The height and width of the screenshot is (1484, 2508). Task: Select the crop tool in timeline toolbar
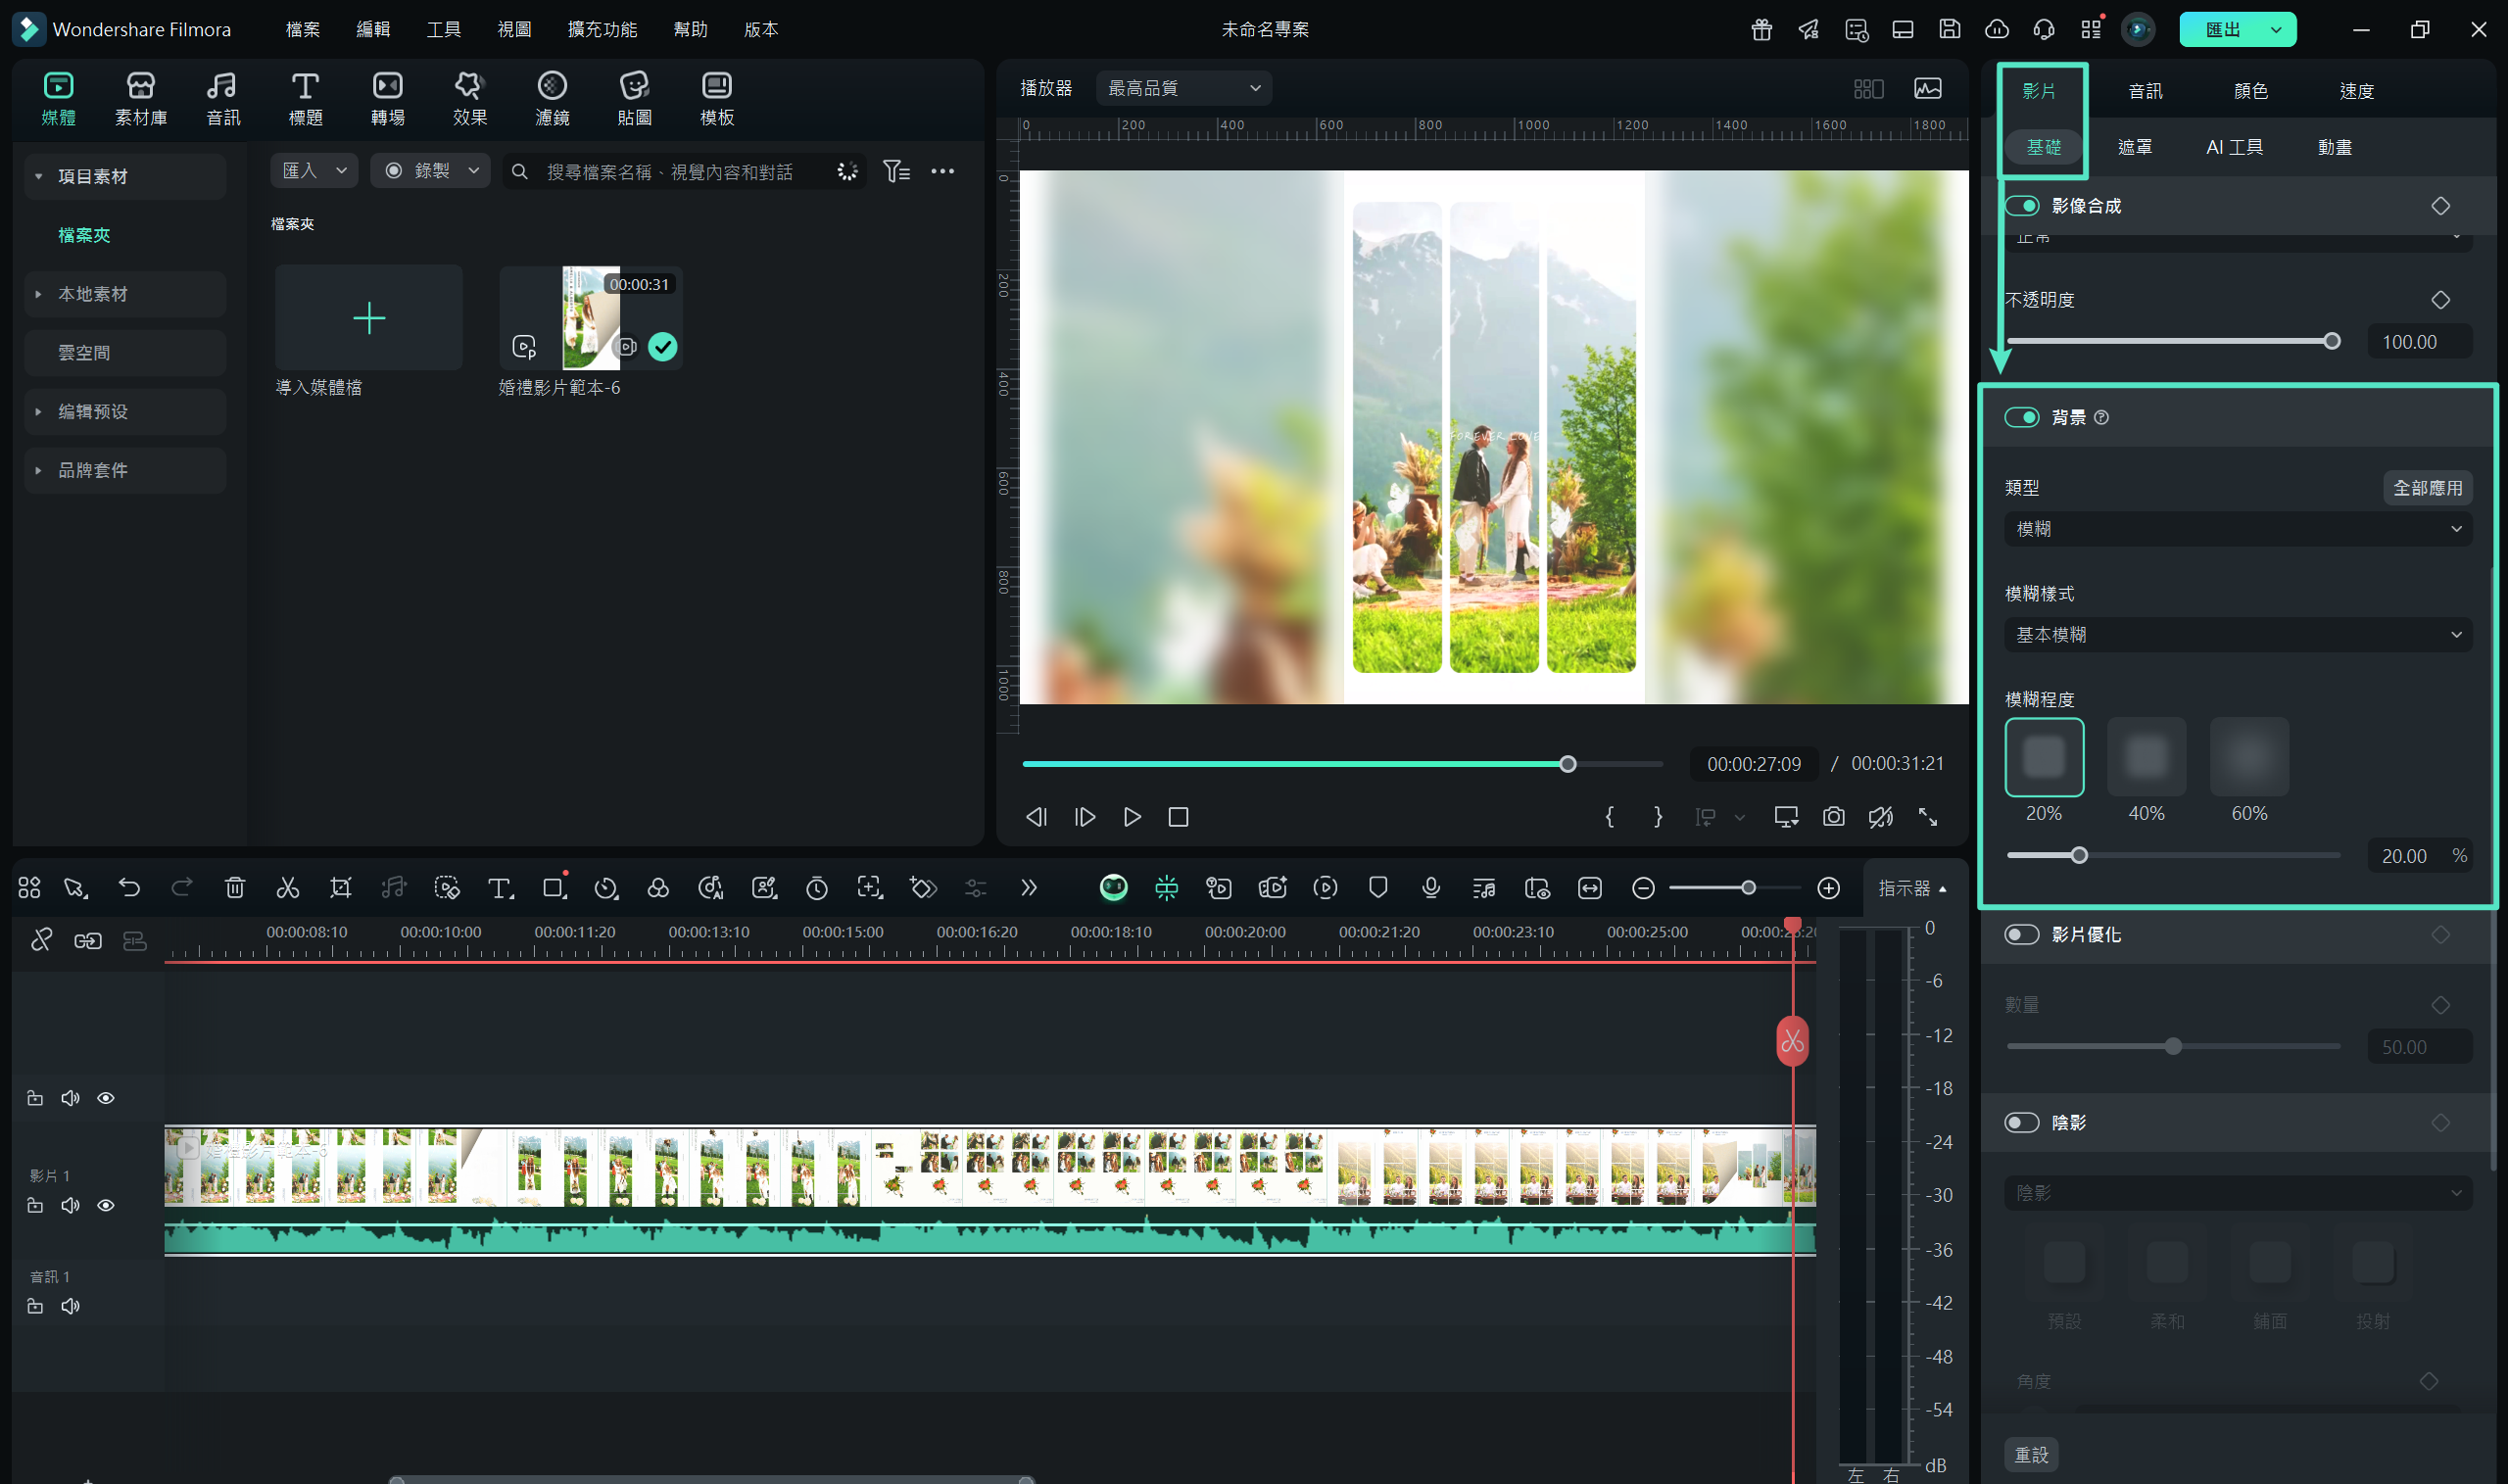point(340,887)
